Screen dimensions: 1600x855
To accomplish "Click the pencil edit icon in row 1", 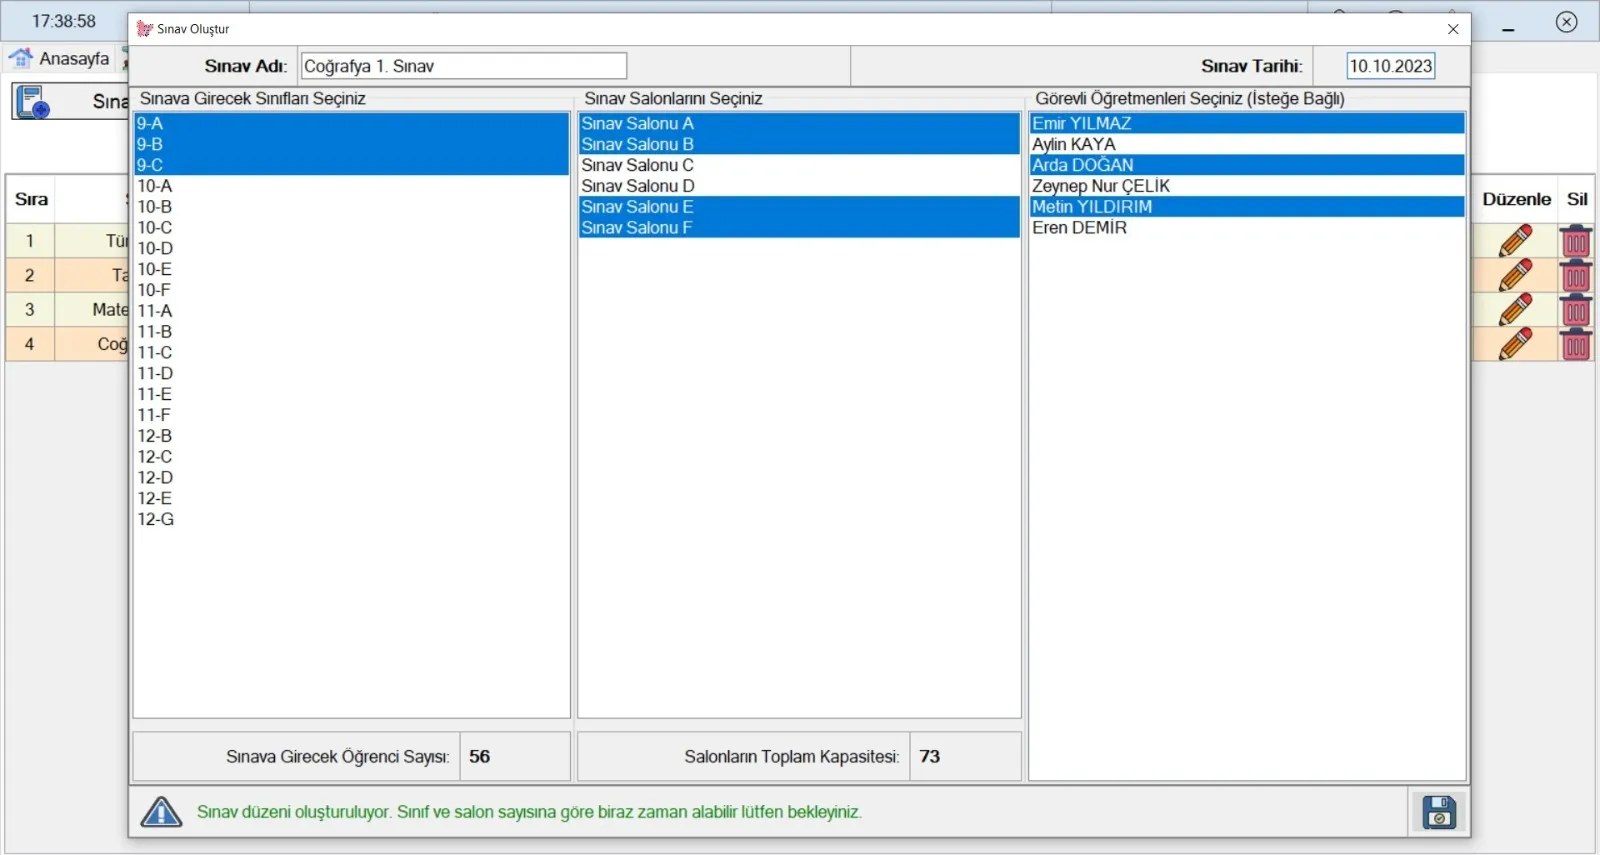I will point(1515,241).
